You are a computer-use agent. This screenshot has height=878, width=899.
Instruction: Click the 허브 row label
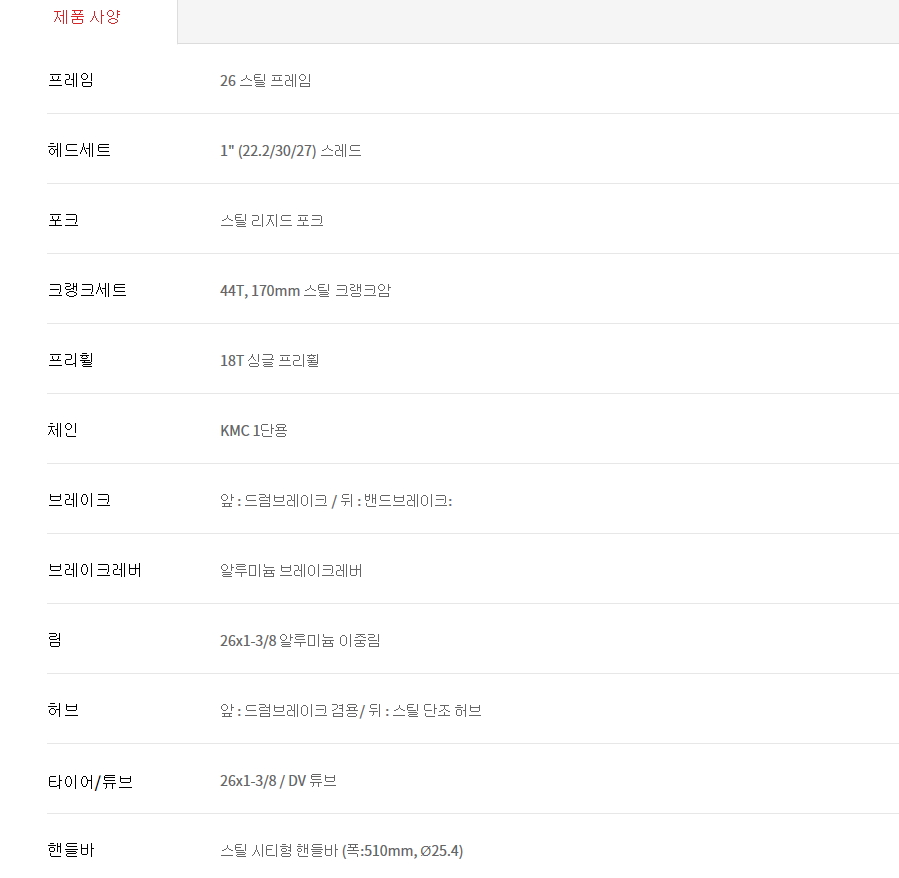point(63,710)
